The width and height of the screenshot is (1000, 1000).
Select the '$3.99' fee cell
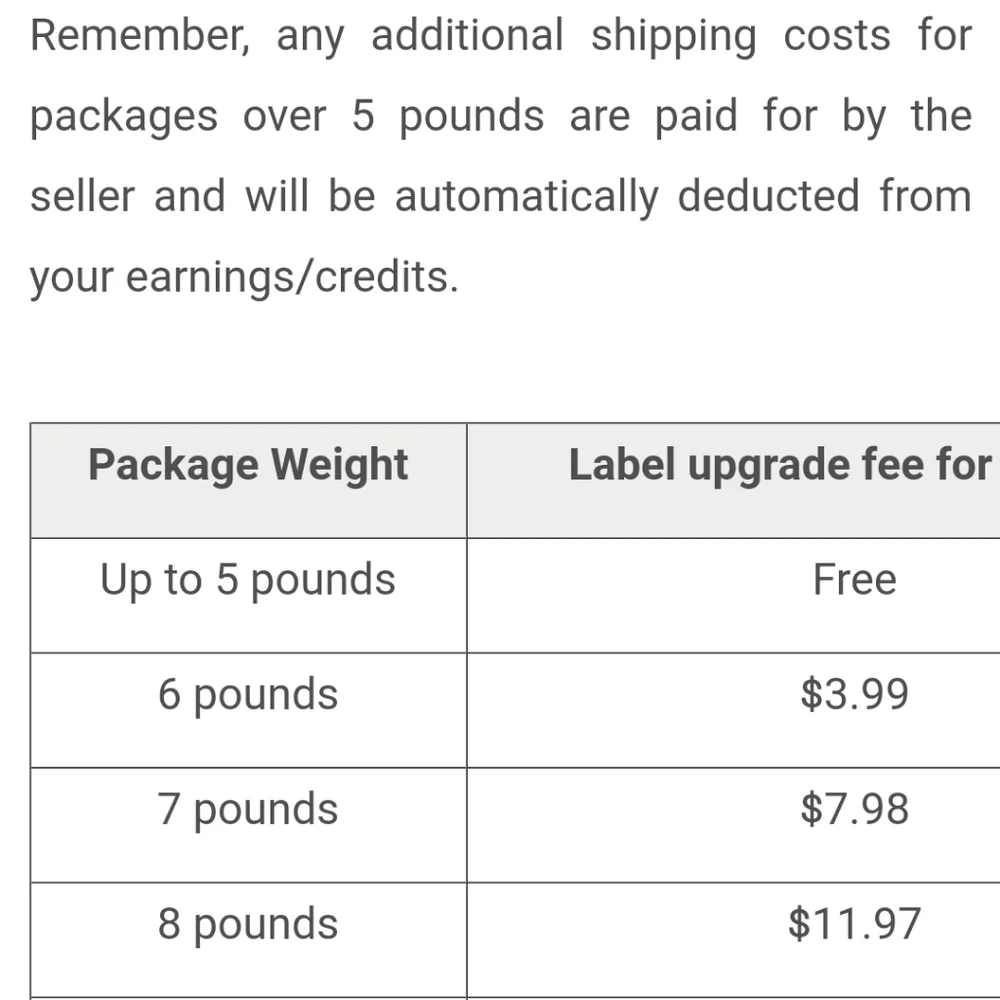[733, 710]
